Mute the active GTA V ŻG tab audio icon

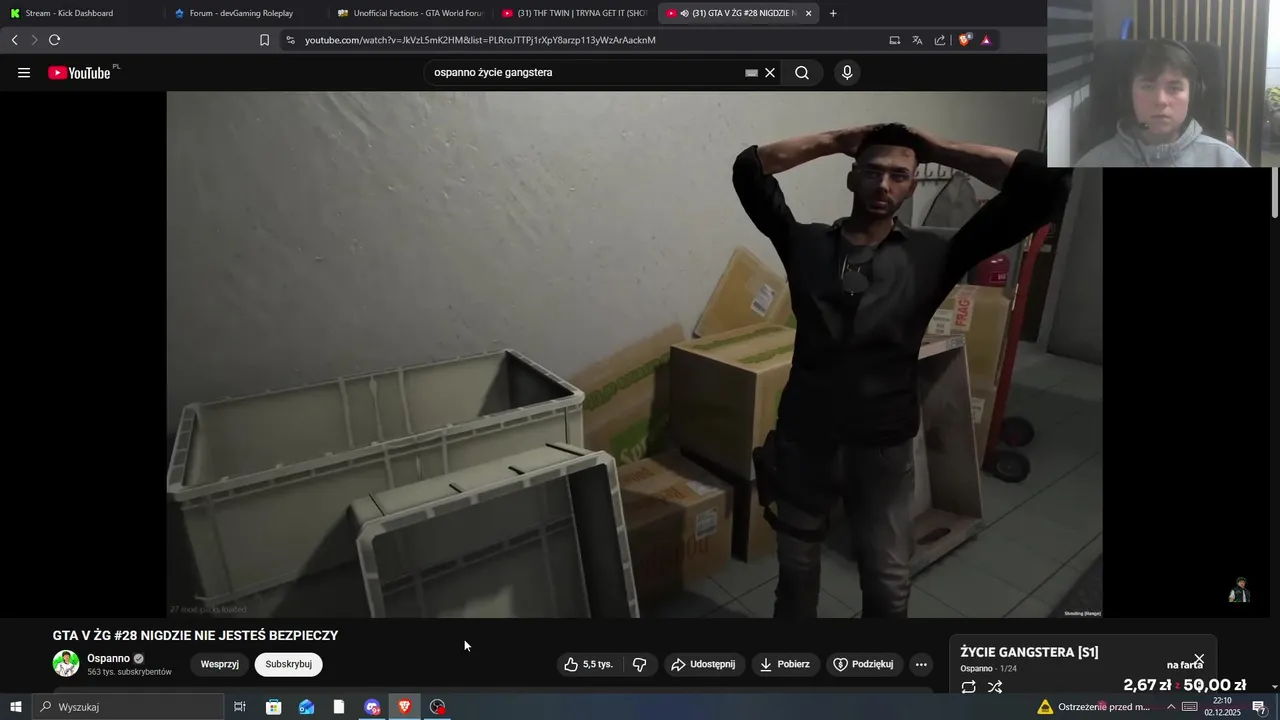pyautogui.click(x=684, y=13)
